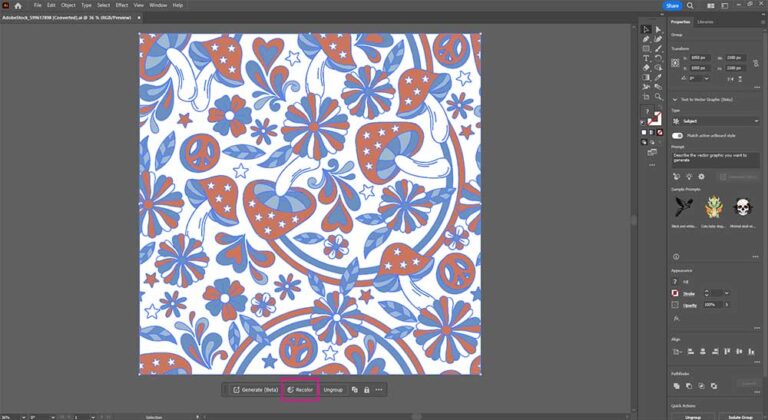The width and height of the screenshot is (768, 420).
Task: Click the Isolate Group quick action button
Action: tap(740, 416)
